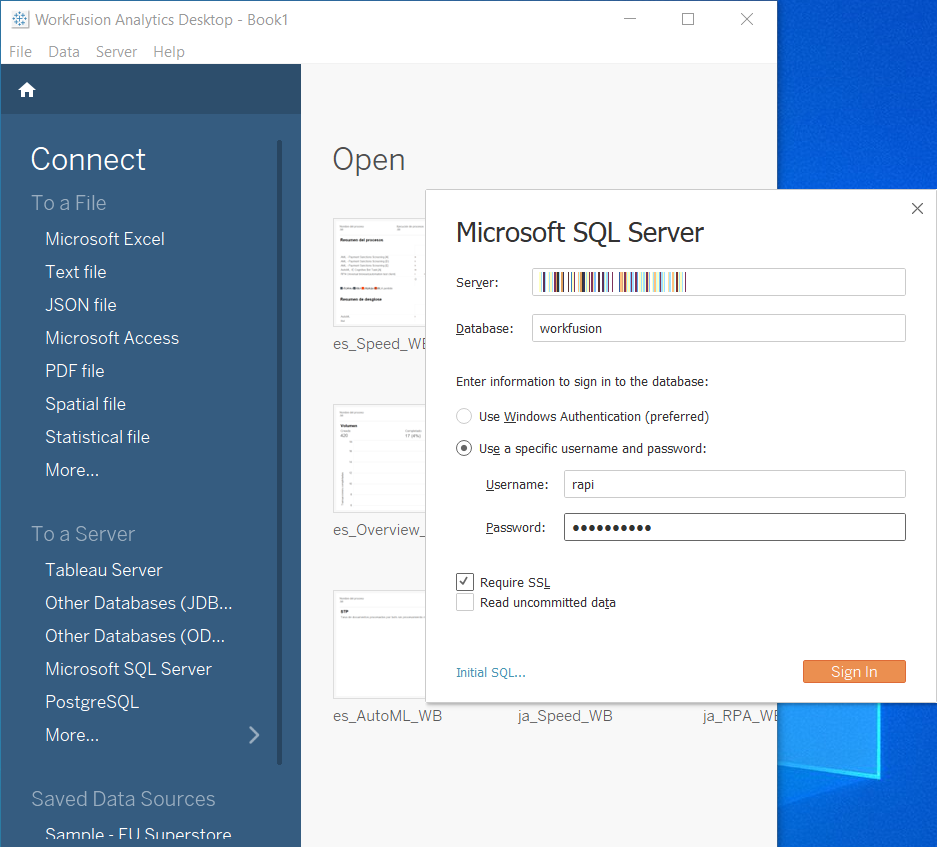
Task: Select PDF file connector
Action: pyautogui.click(x=75, y=371)
